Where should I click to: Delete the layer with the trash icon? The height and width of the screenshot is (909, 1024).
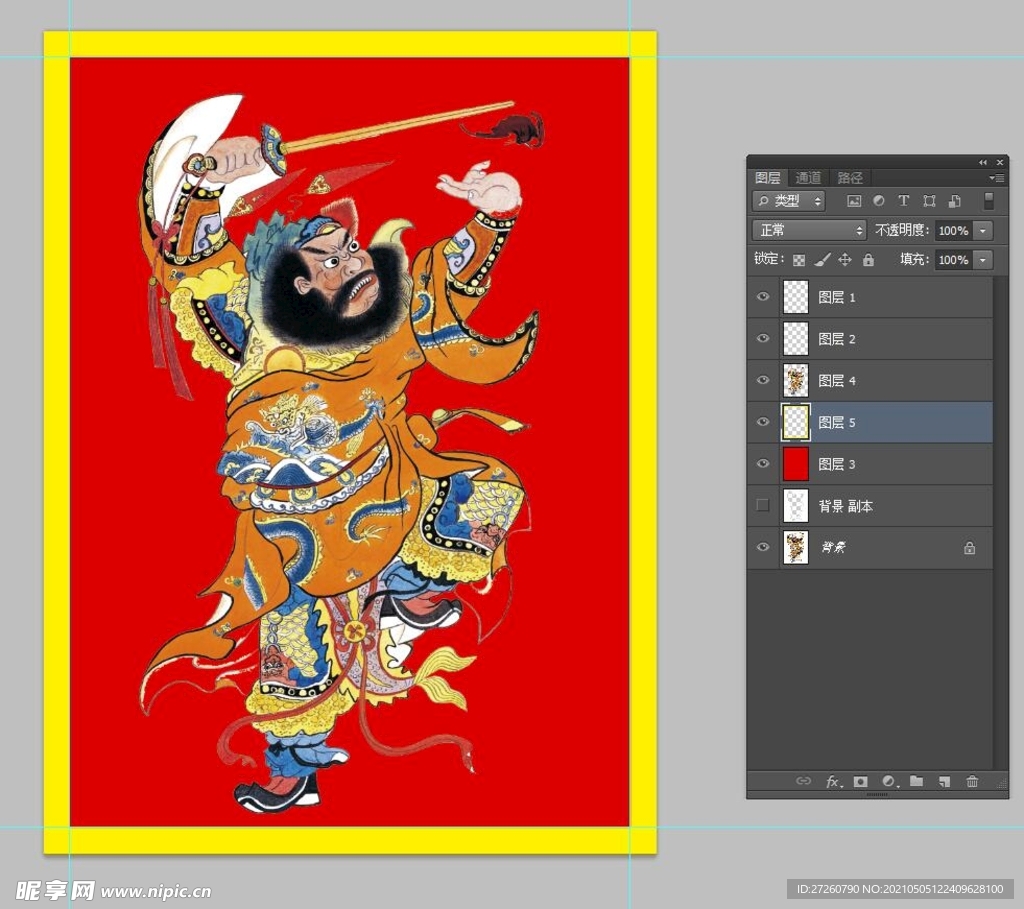click(972, 782)
